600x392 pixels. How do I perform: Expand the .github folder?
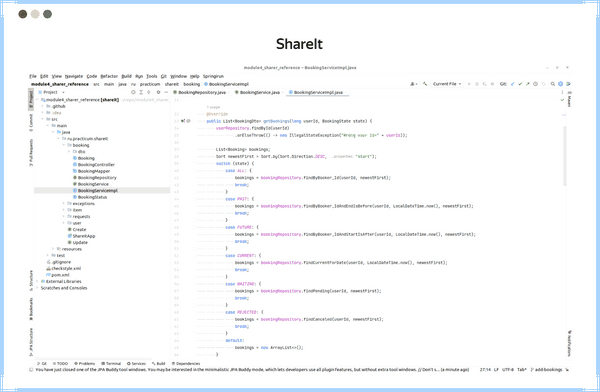pyautogui.click(x=43, y=106)
